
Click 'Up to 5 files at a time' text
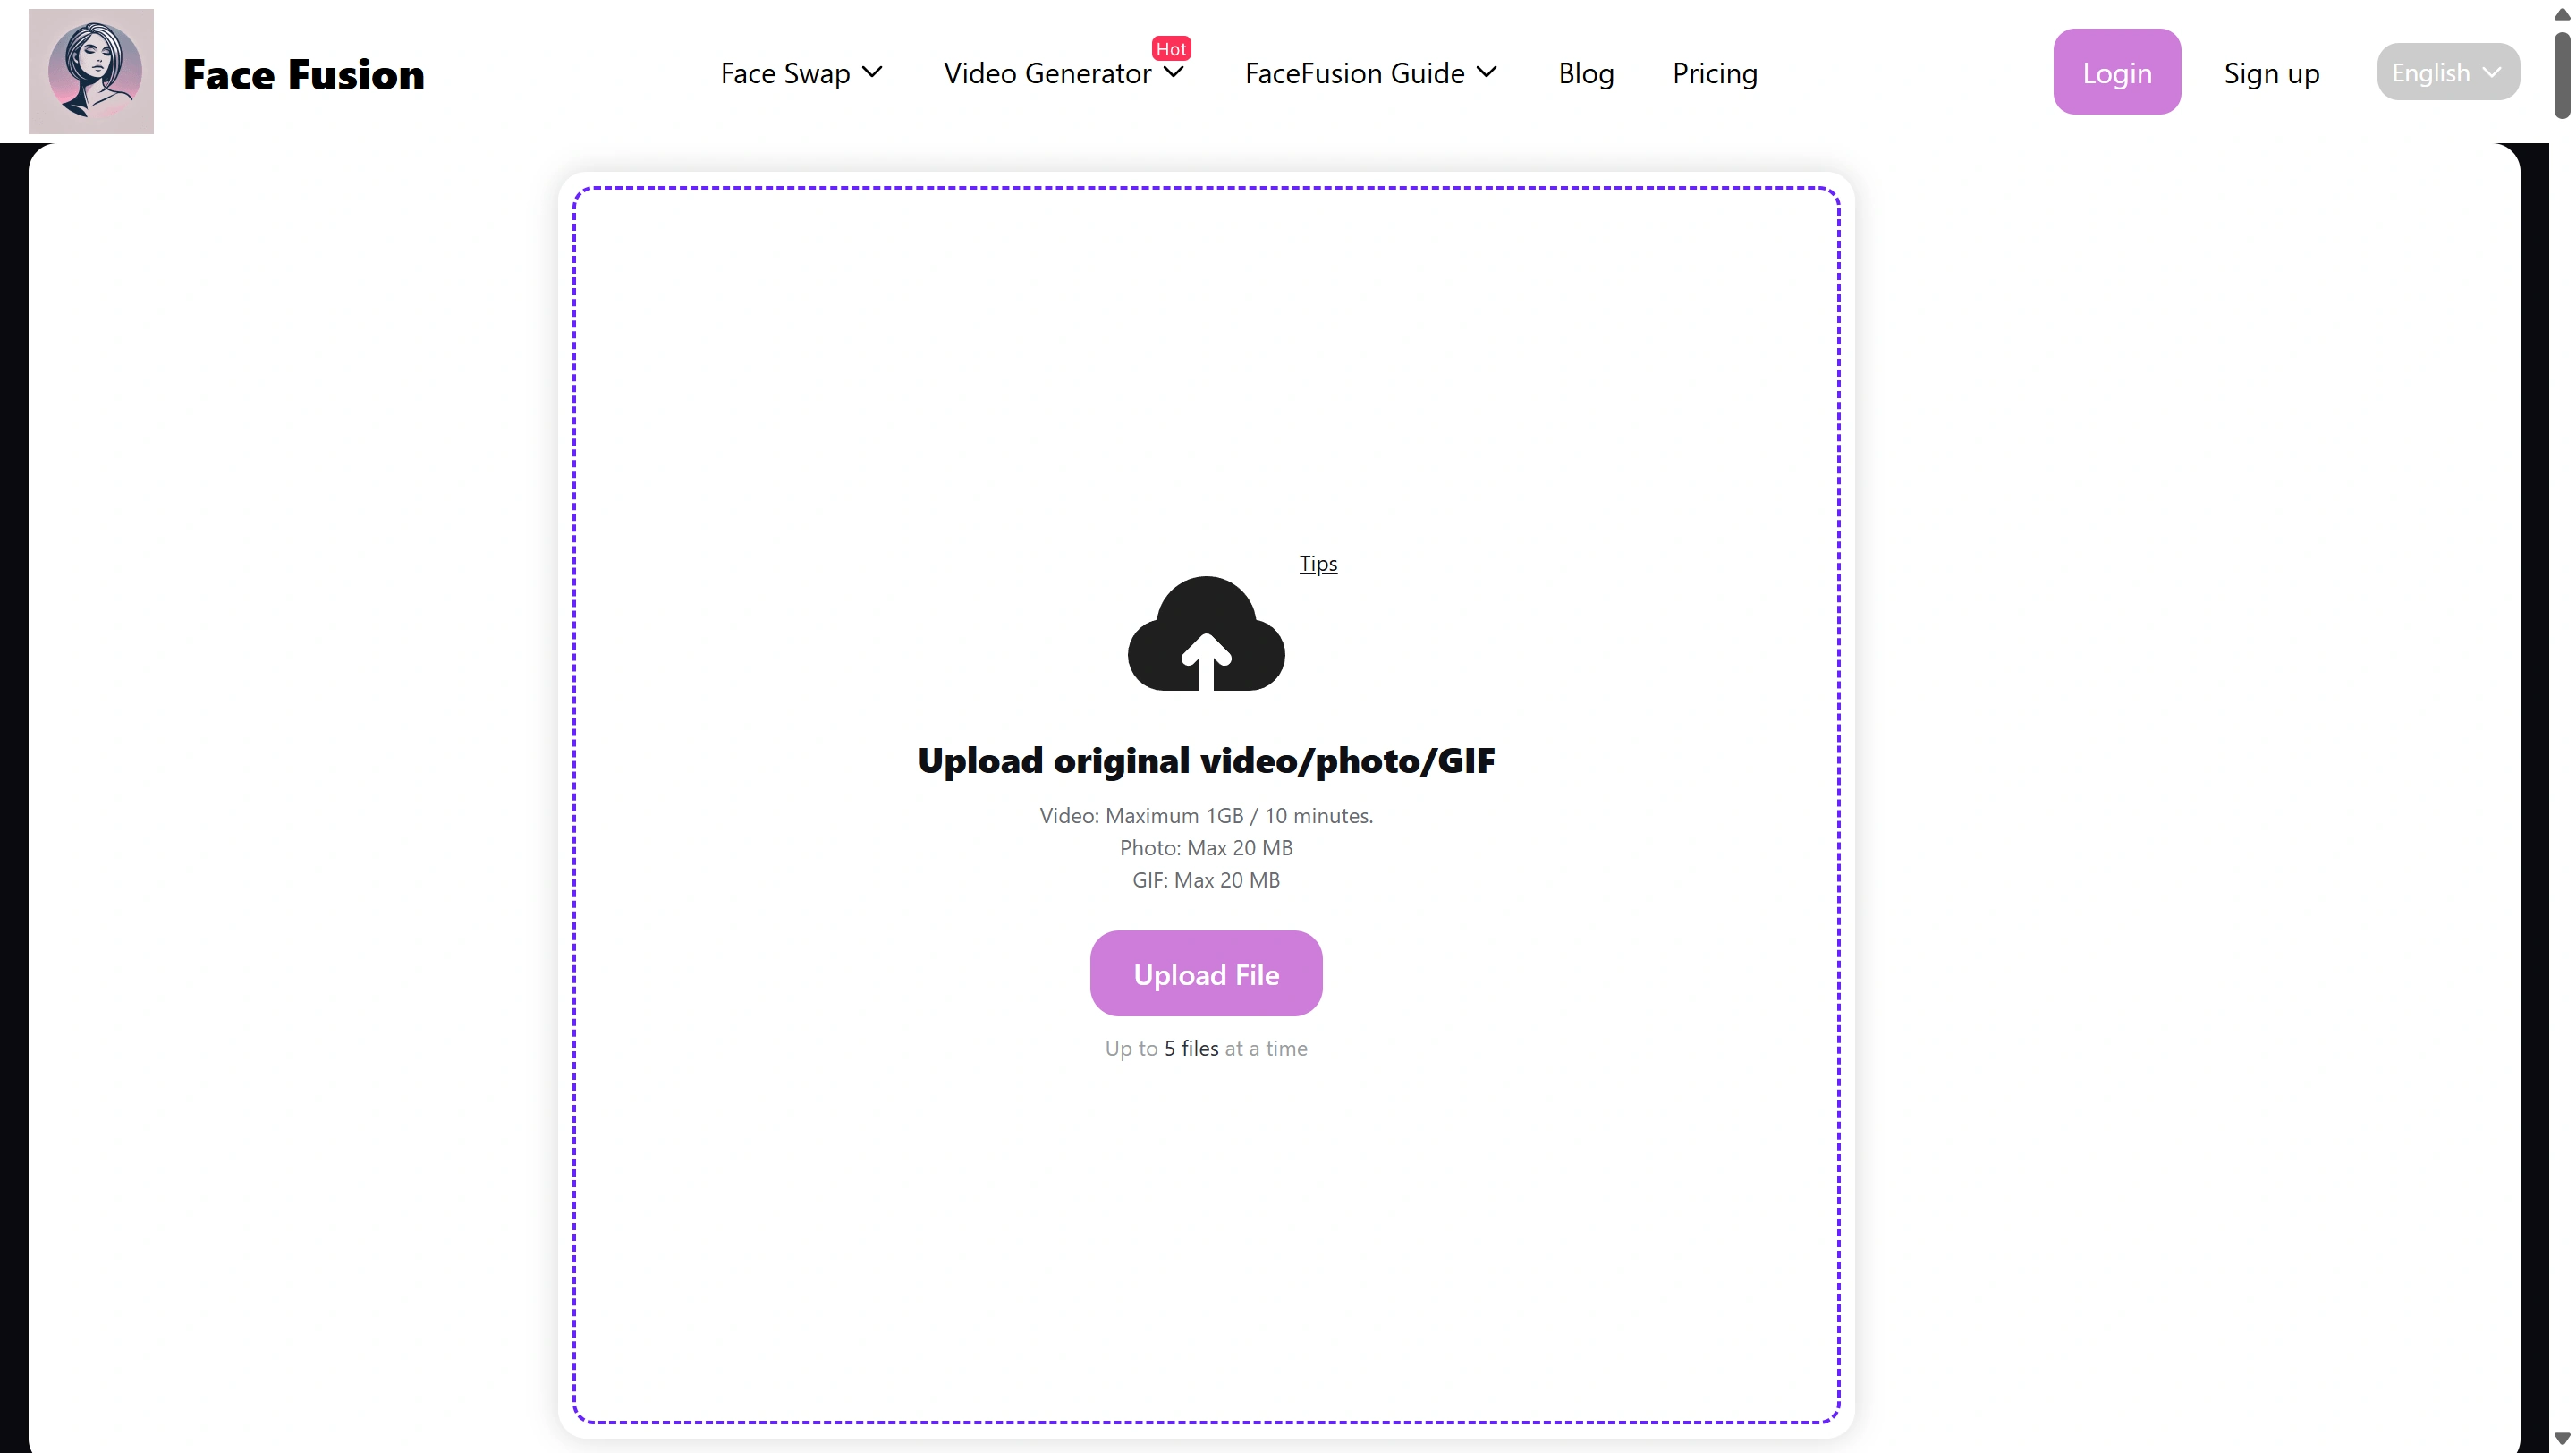pyautogui.click(x=1206, y=1048)
